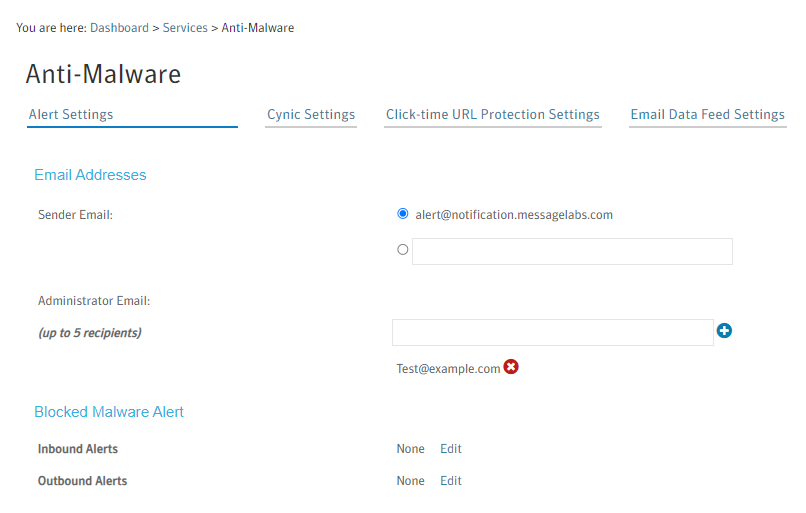Viewport: 806px width, 513px height.
Task: Click the custom sender email text field
Action: click(x=572, y=251)
